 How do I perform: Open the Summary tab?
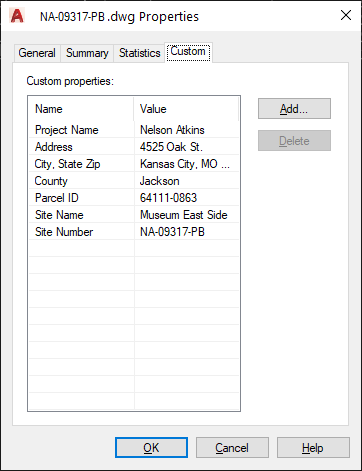click(x=87, y=53)
